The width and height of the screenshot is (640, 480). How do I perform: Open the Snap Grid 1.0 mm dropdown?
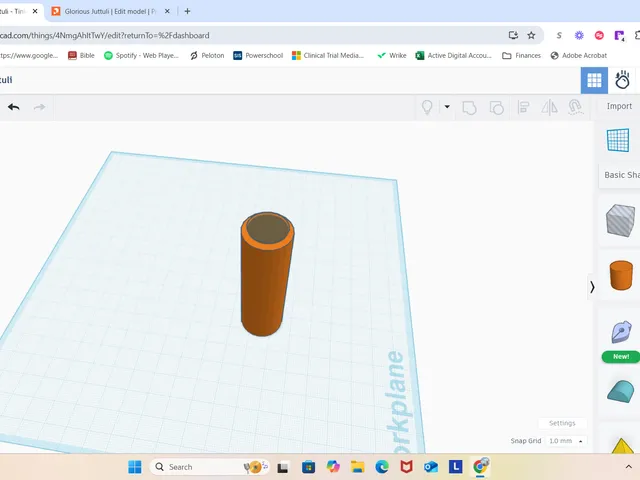click(565, 441)
